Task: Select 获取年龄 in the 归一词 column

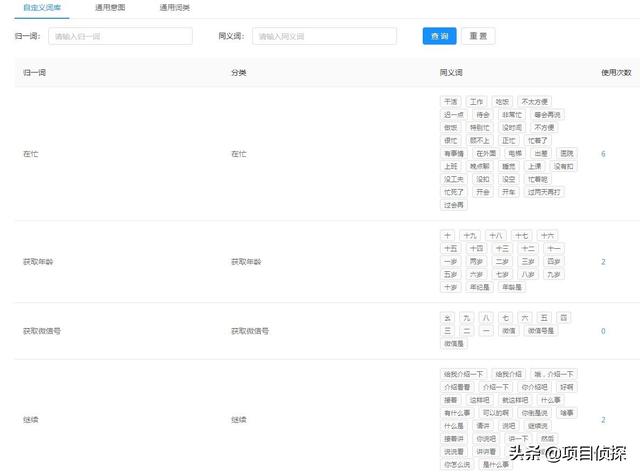Action: [38, 262]
